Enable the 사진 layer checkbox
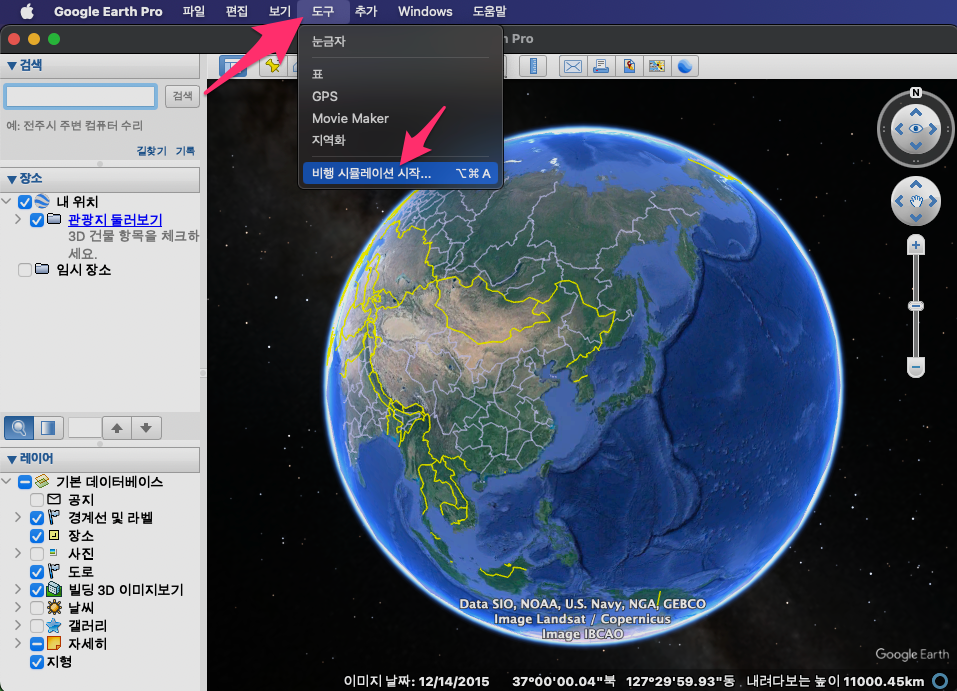Screen dimensions: 957x691 [x=37, y=554]
